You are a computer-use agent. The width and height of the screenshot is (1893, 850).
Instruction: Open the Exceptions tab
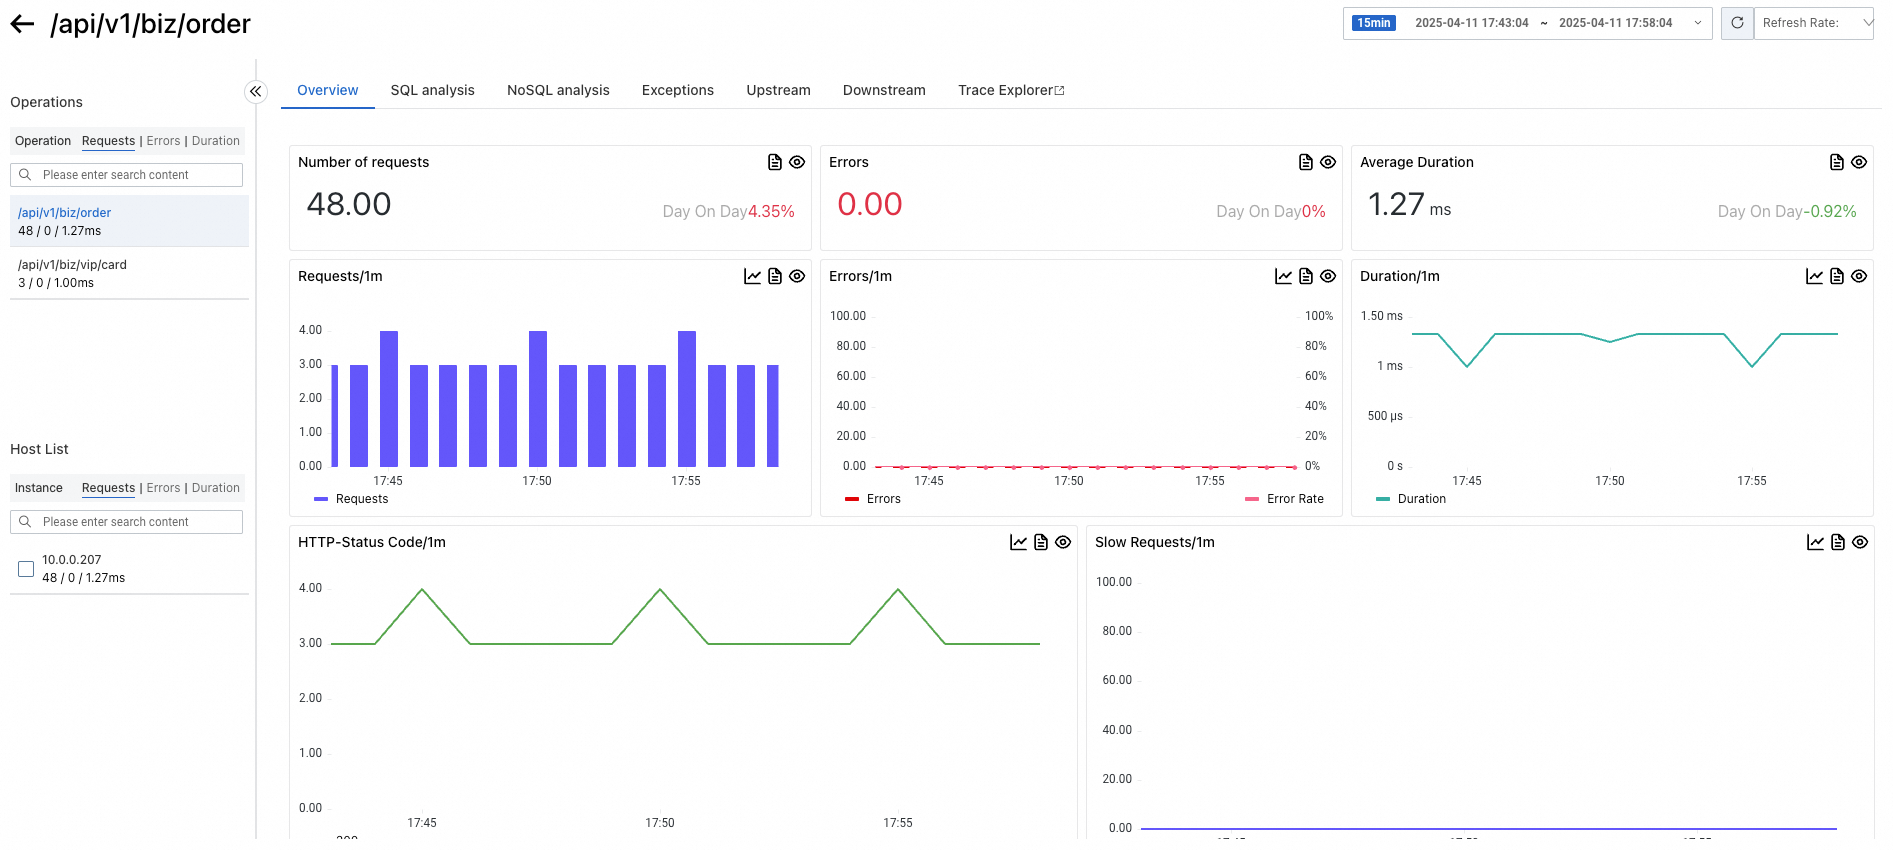[677, 90]
